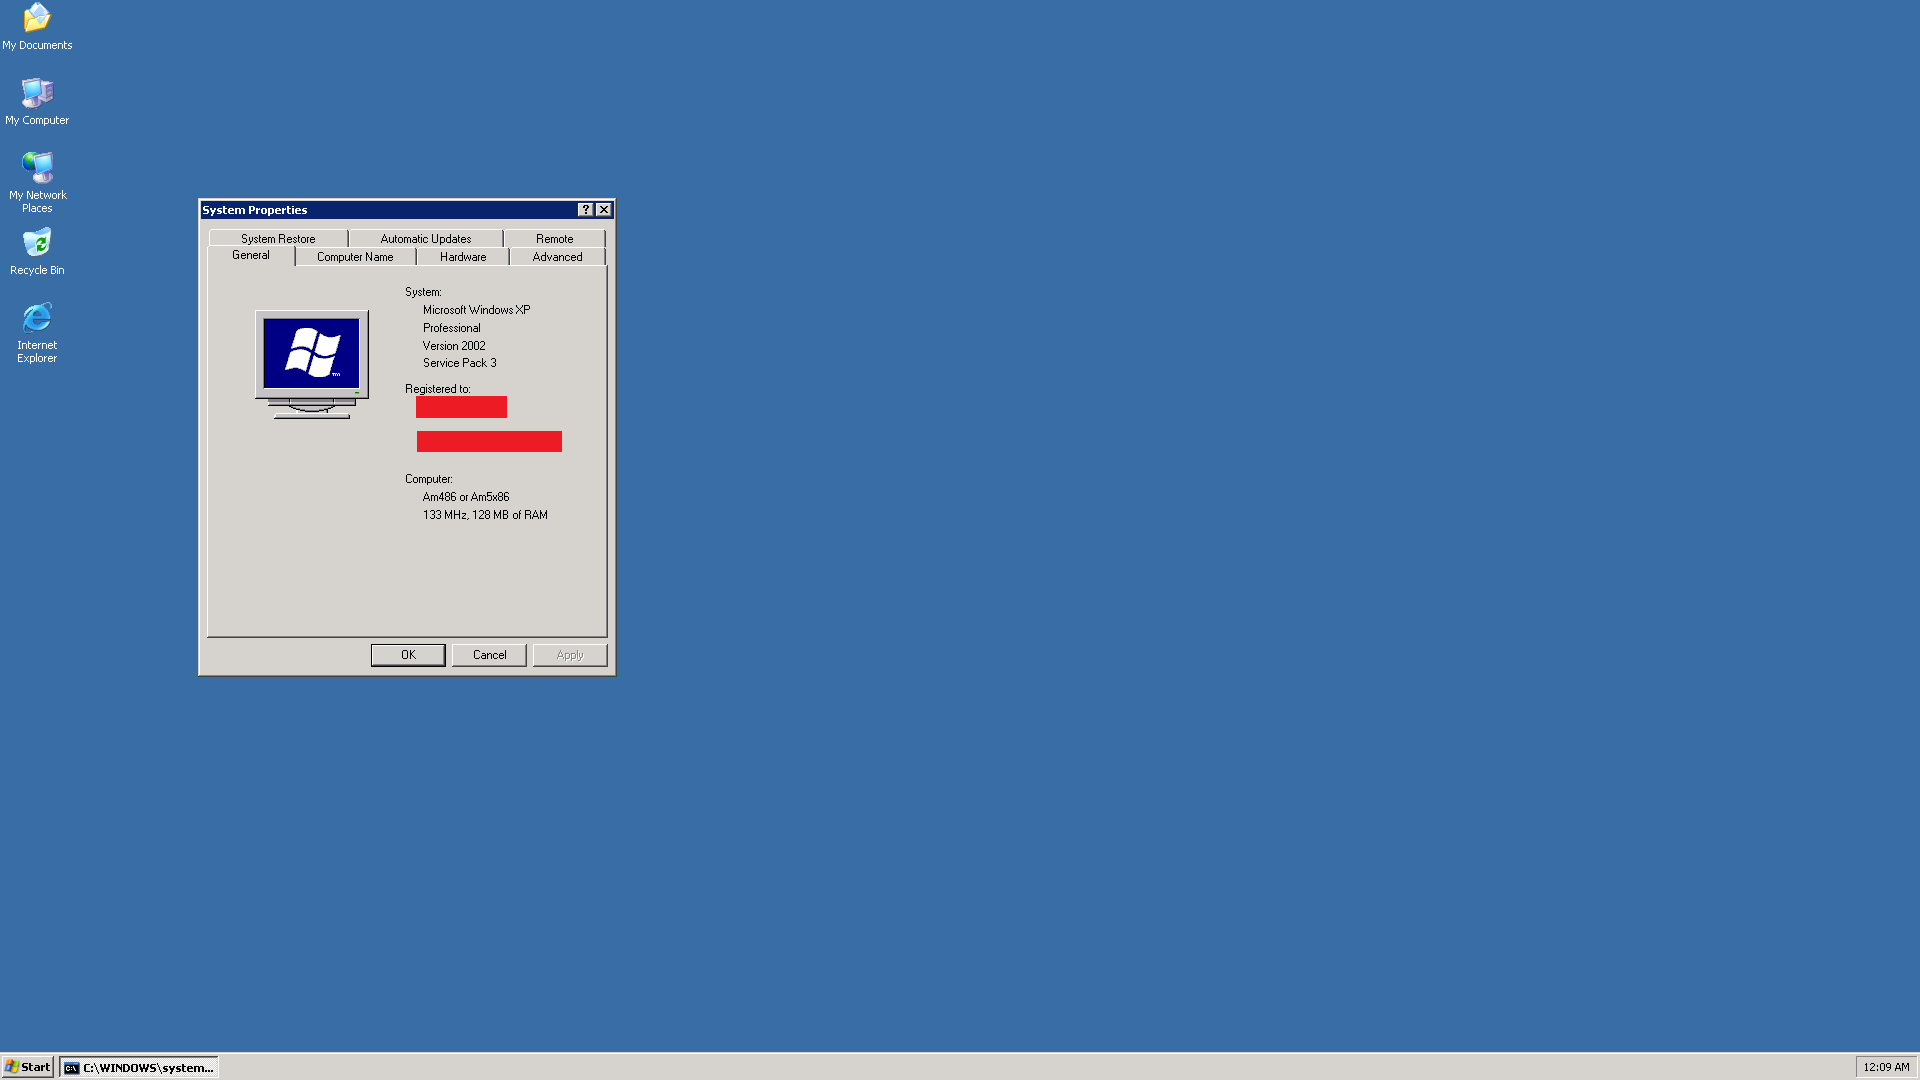Select the C:\WINDOWS\system taskbar entry

pyautogui.click(x=137, y=1067)
